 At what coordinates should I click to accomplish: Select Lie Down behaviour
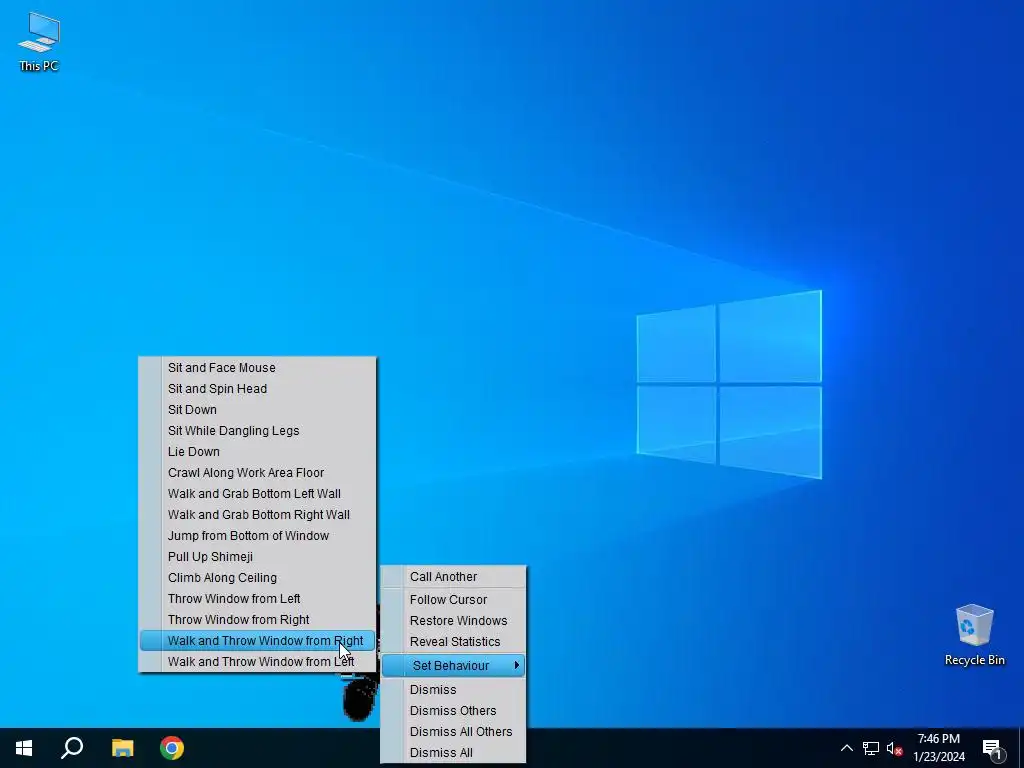(257, 451)
